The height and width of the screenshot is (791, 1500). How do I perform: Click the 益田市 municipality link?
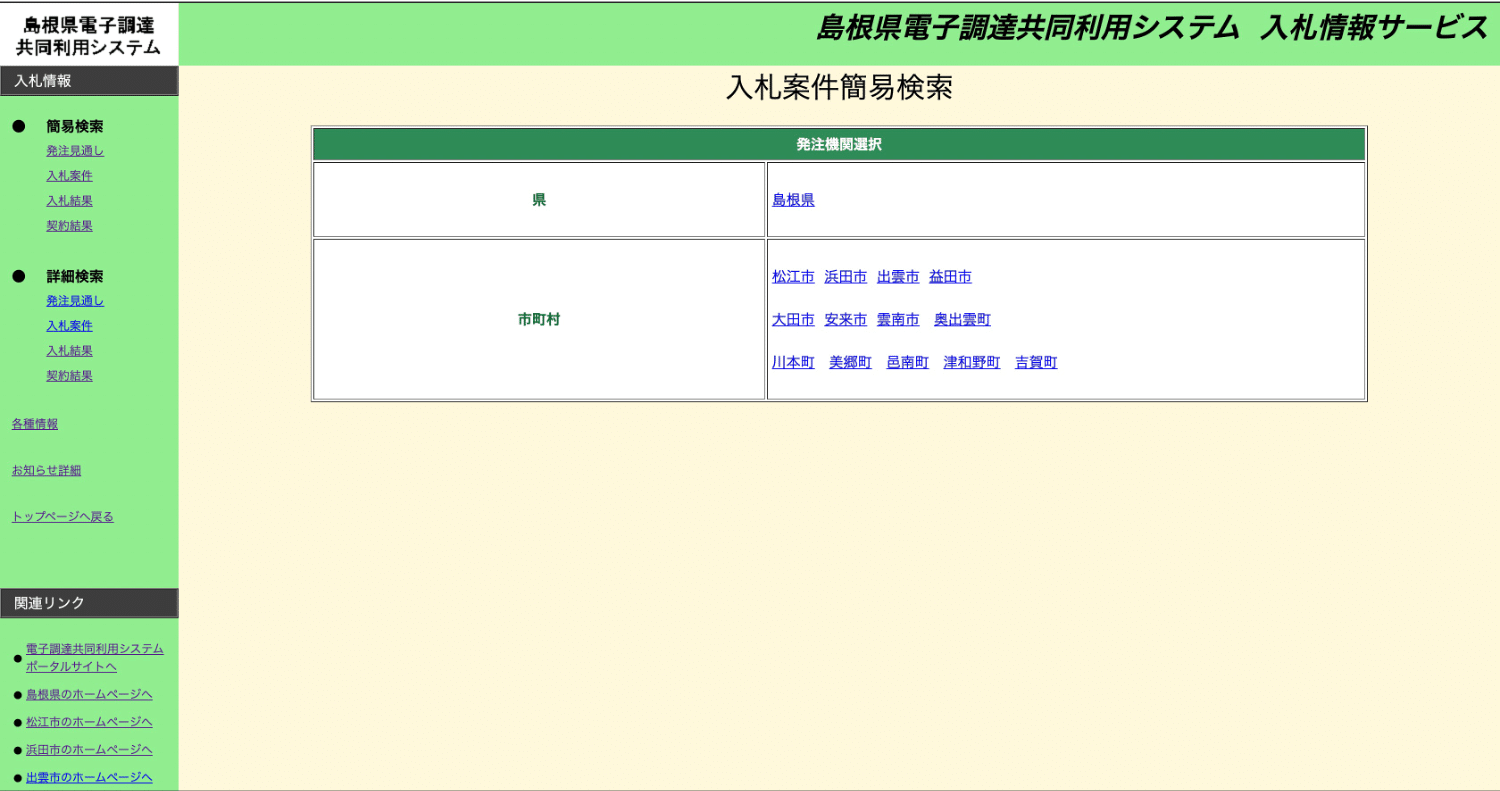(x=949, y=277)
